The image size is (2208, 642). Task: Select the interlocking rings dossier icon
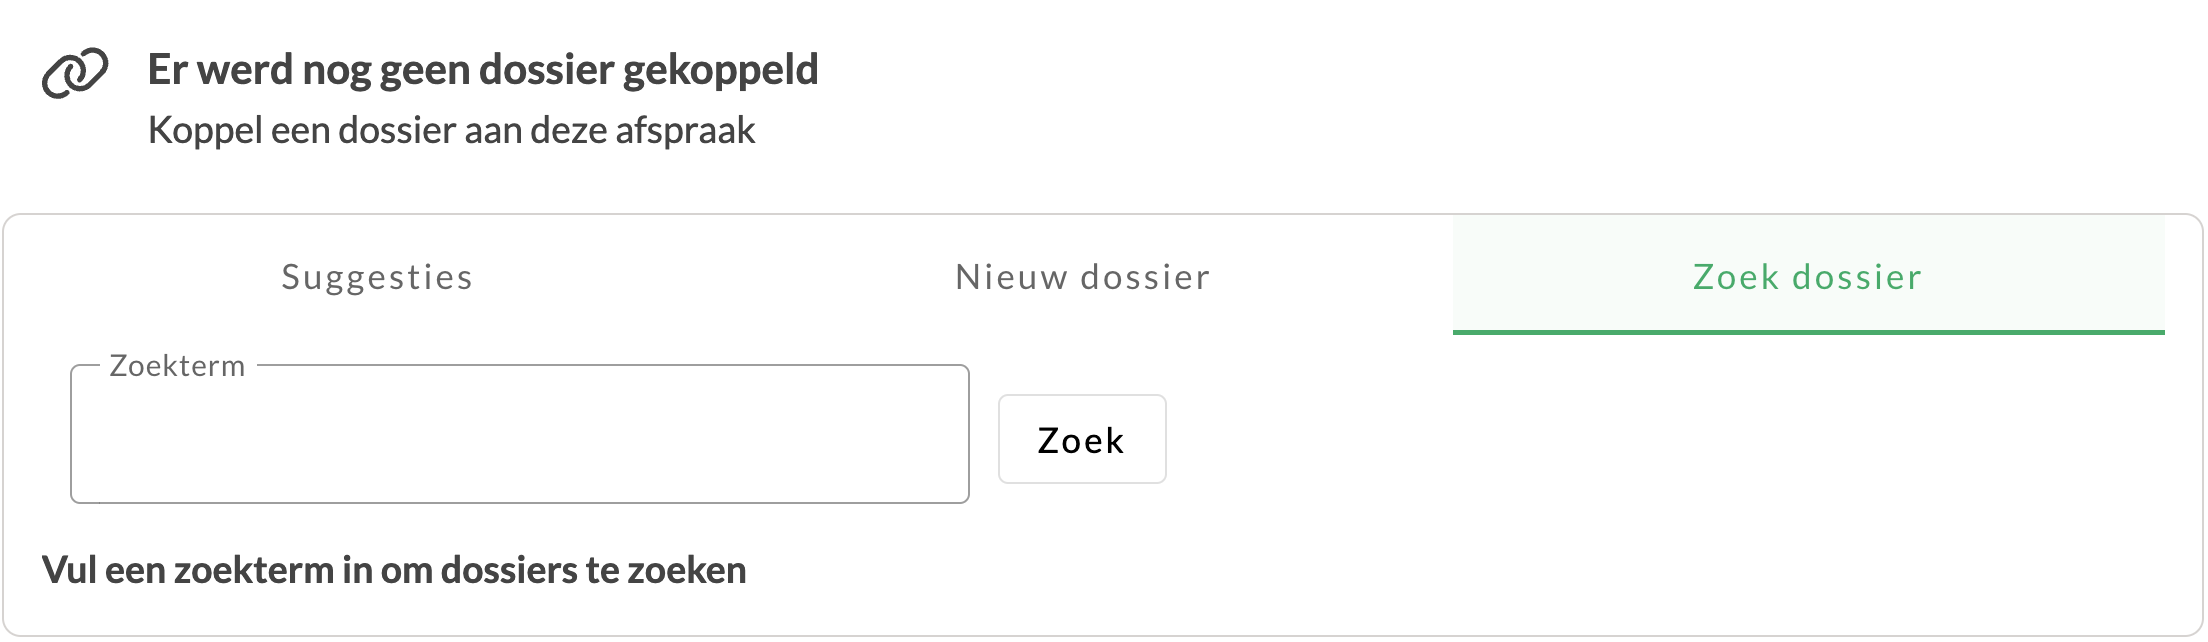point(75,72)
